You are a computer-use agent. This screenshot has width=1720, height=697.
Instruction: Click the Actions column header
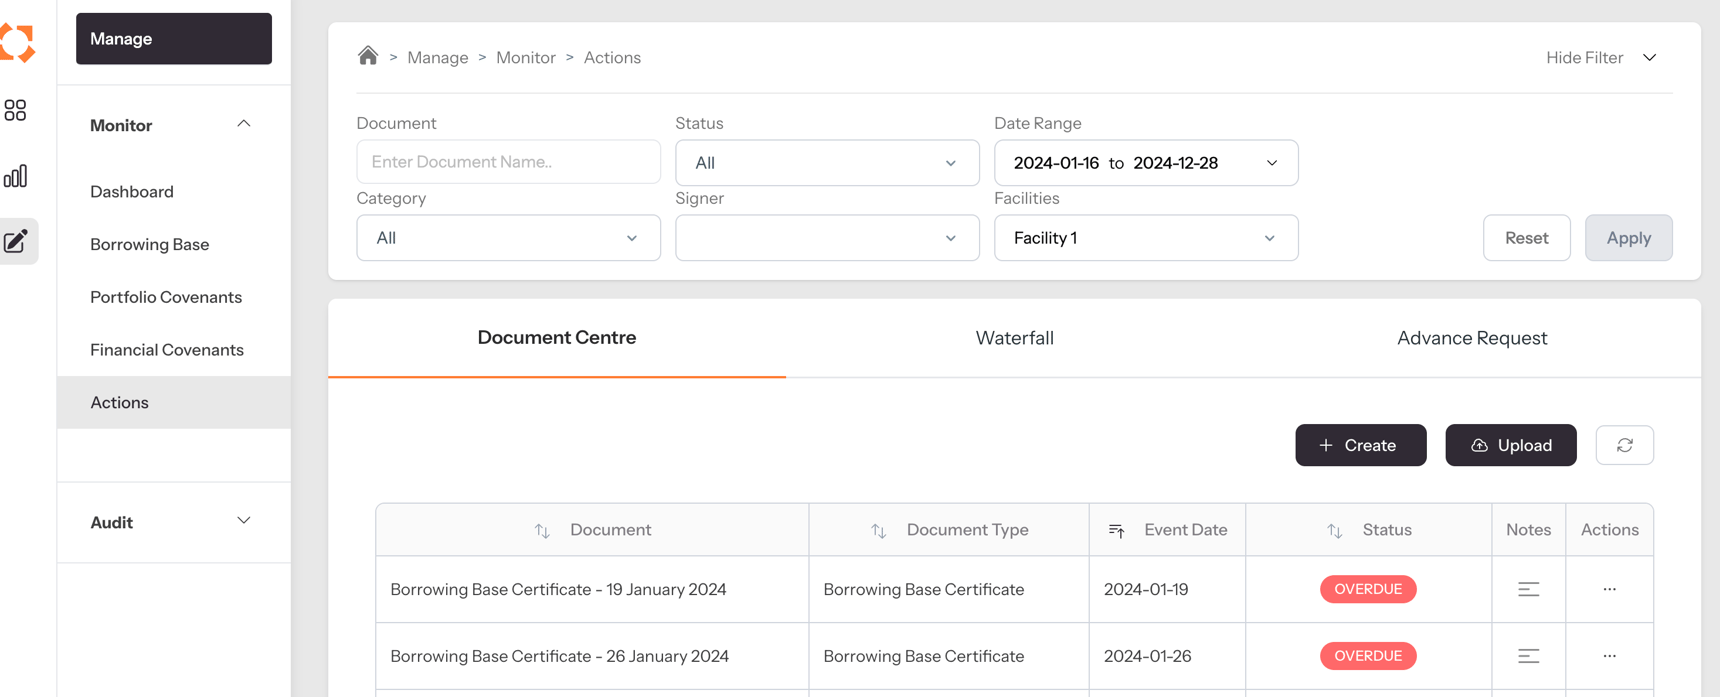pos(1609,530)
